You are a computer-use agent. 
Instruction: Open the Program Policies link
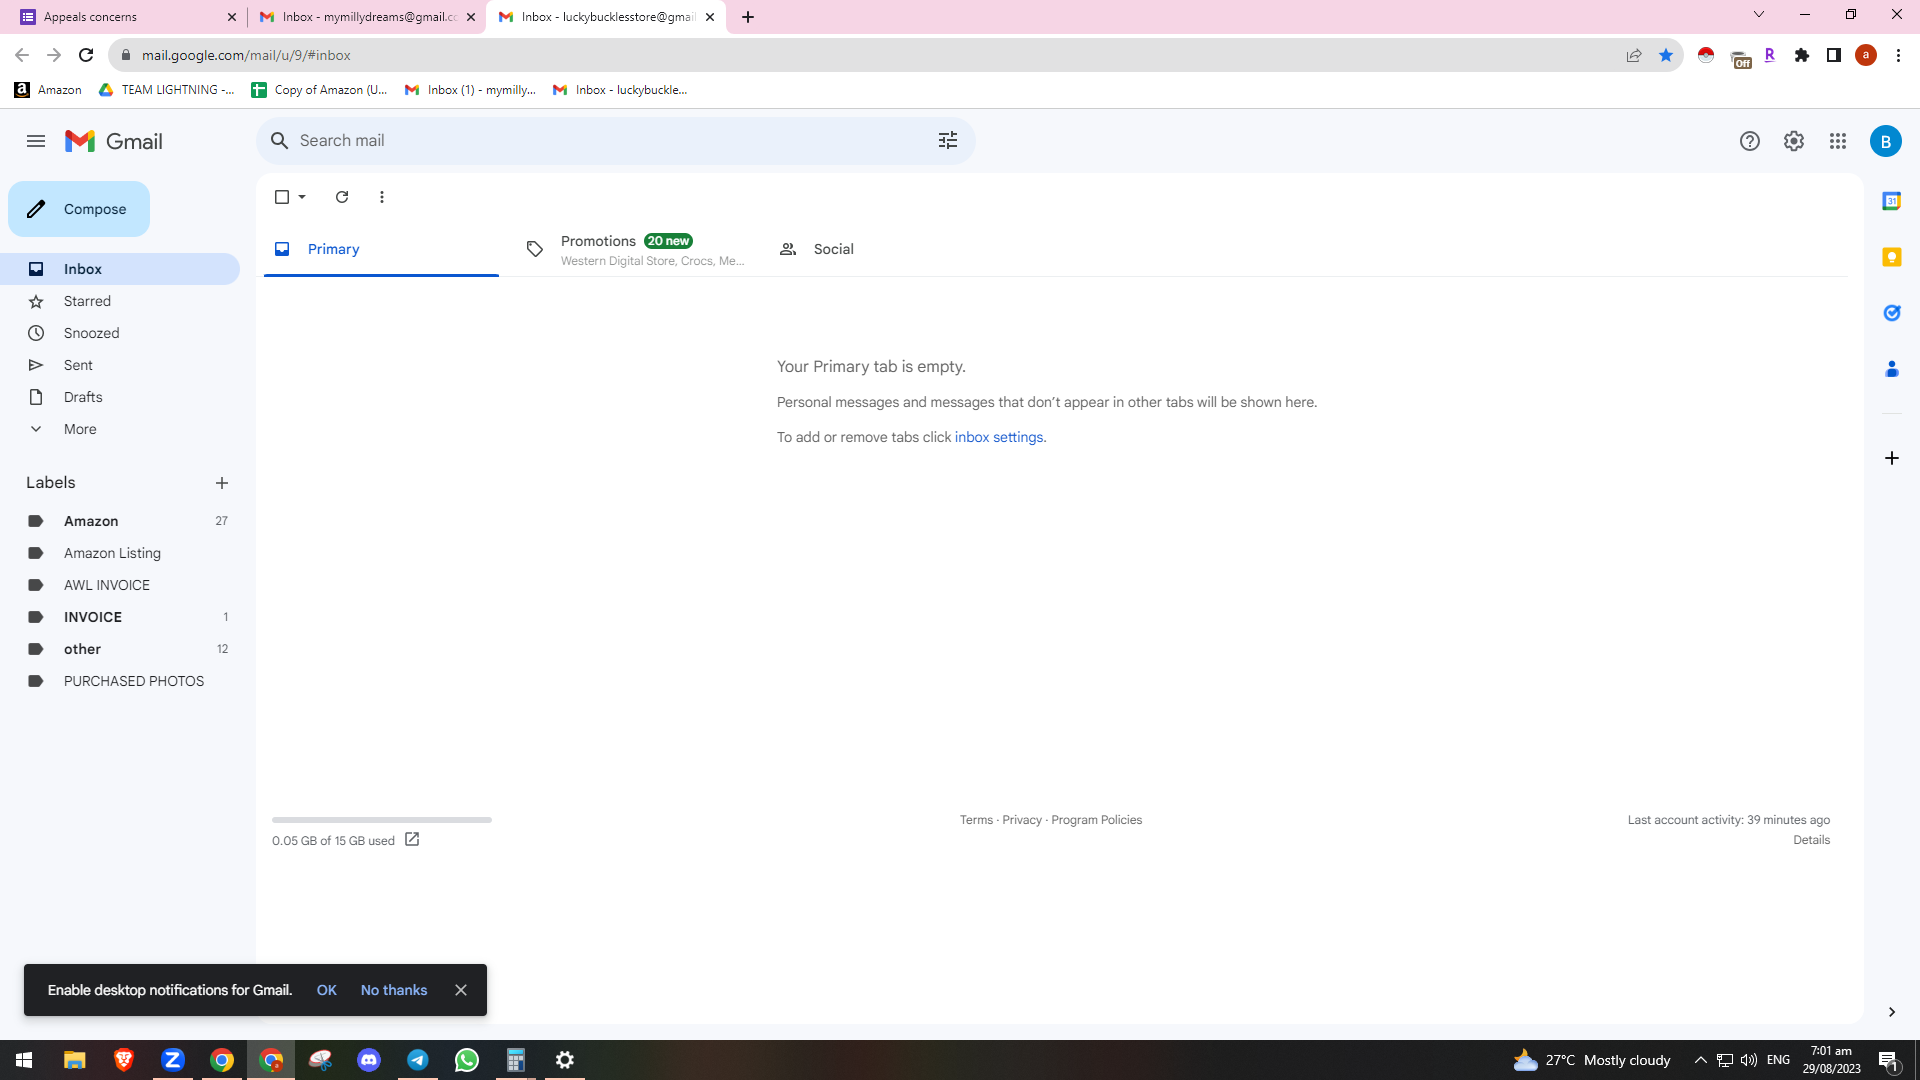1097,820
